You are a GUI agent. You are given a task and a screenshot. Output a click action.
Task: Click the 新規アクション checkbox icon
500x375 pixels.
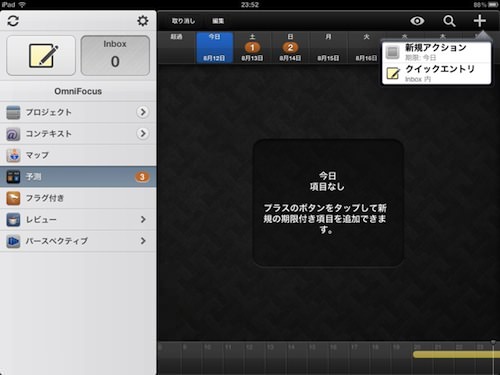coord(392,52)
